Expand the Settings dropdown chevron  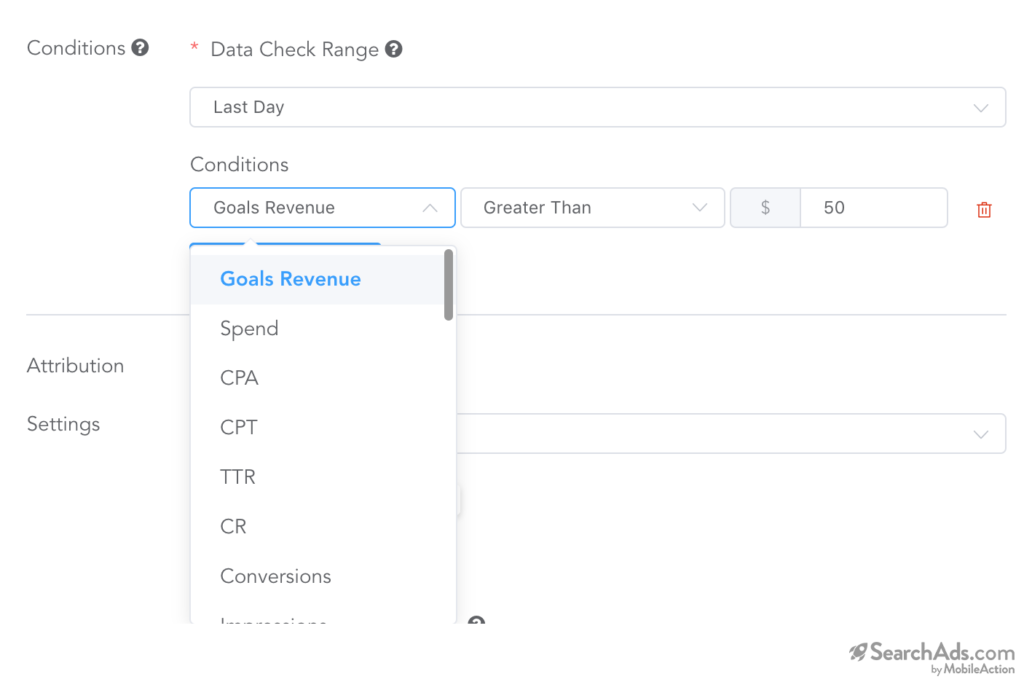tap(981, 434)
